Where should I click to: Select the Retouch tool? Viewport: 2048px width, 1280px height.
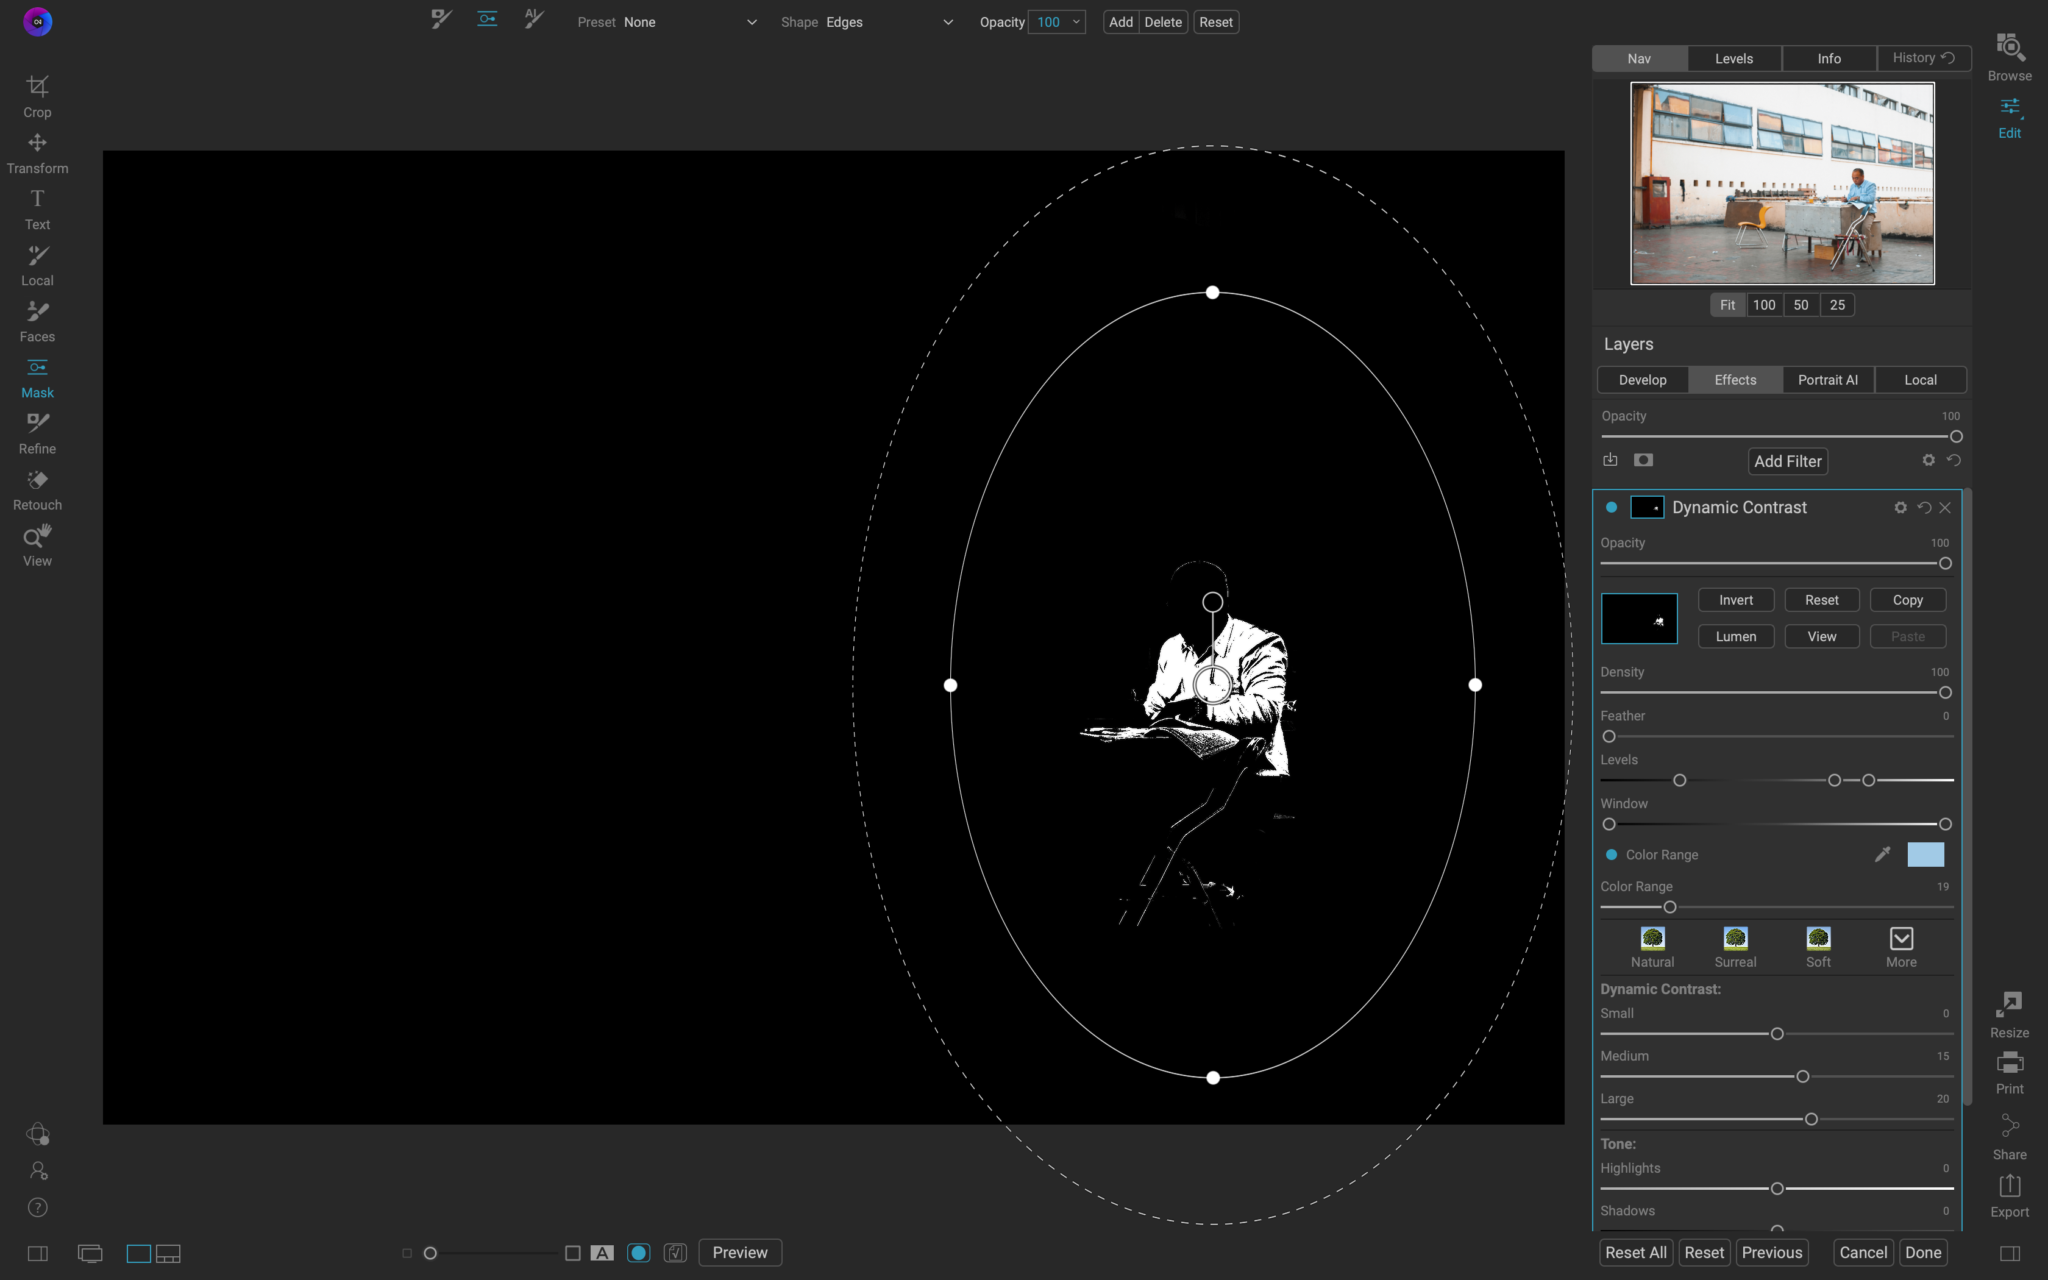(x=37, y=487)
